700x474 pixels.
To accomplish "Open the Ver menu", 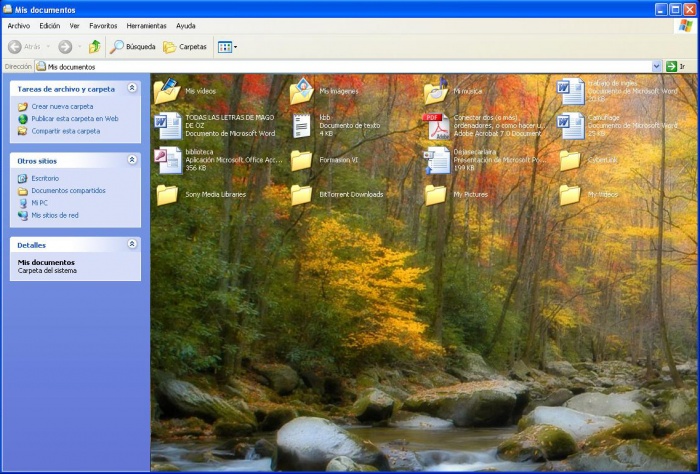I will 75,26.
